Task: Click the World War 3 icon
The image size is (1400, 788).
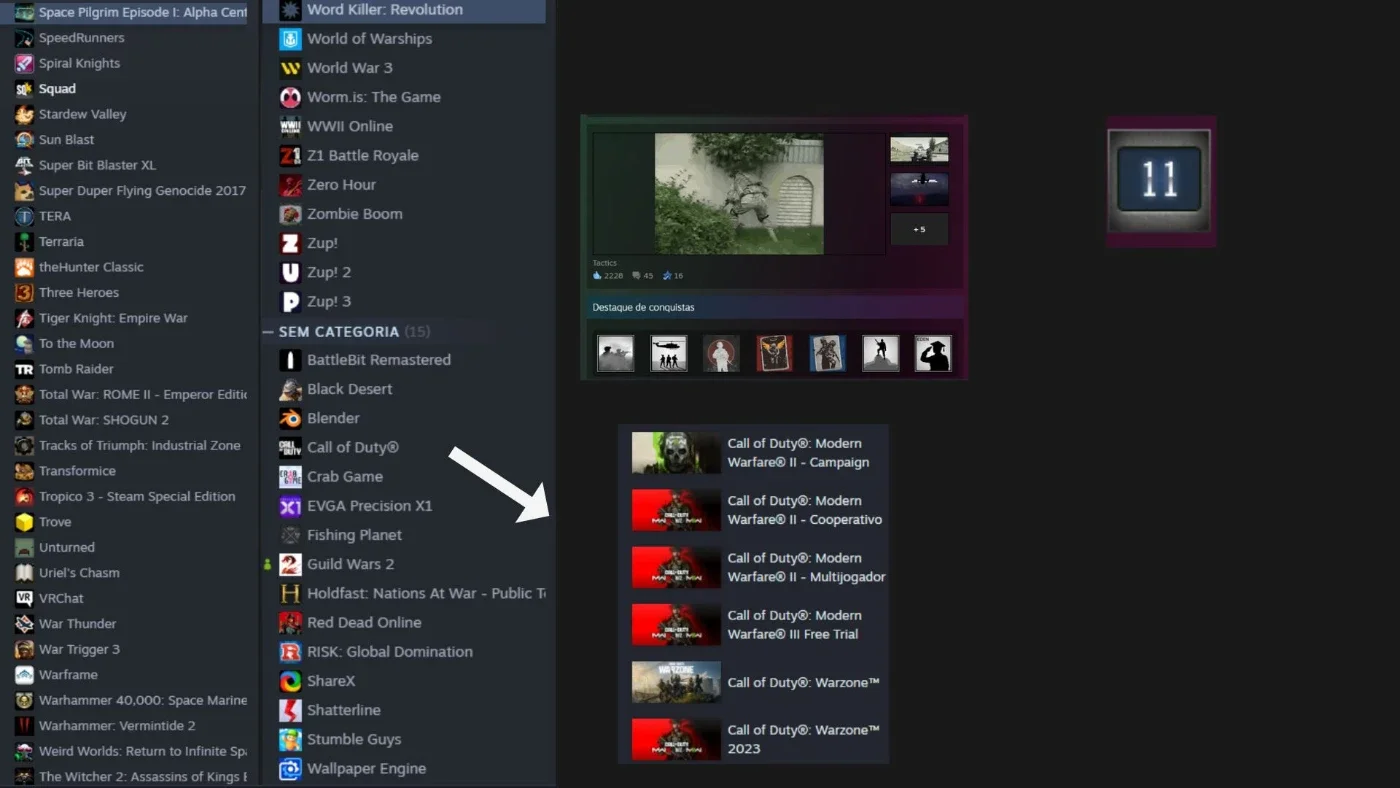Action: pos(290,68)
